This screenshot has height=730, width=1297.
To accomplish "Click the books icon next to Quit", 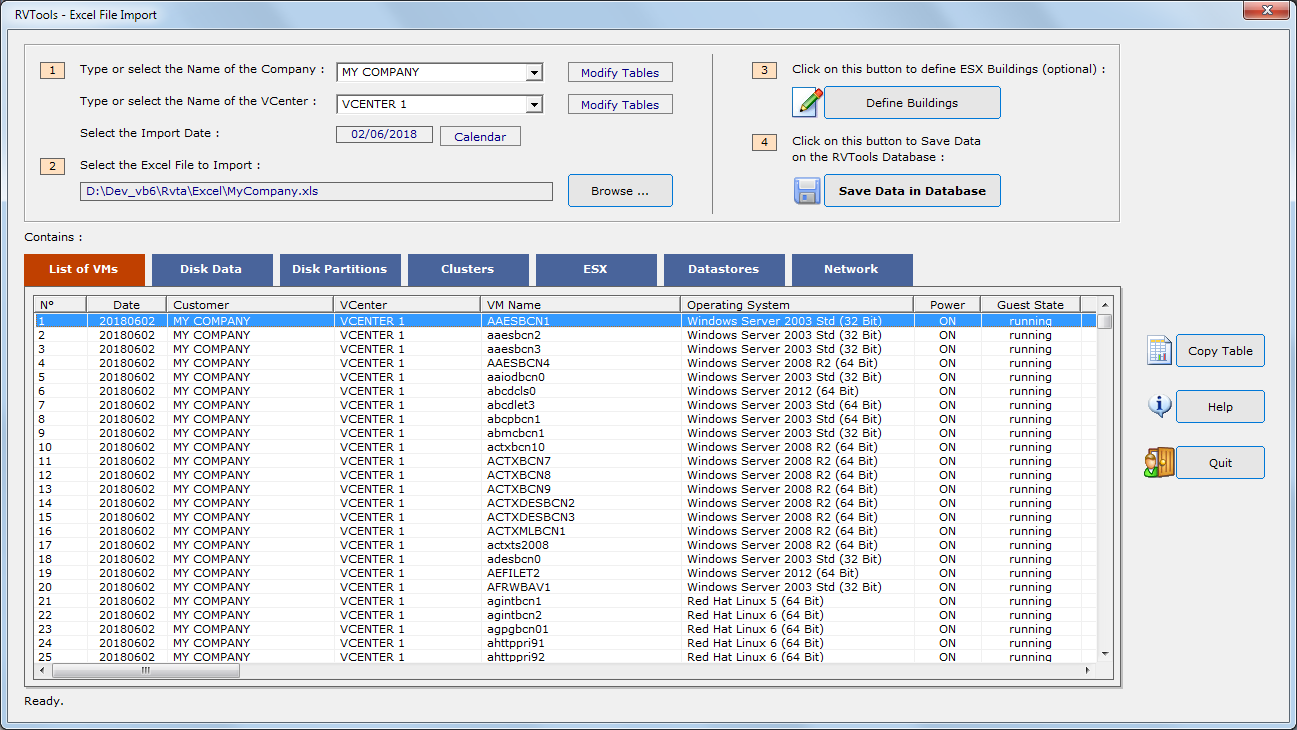I will [x=1159, y=462].
